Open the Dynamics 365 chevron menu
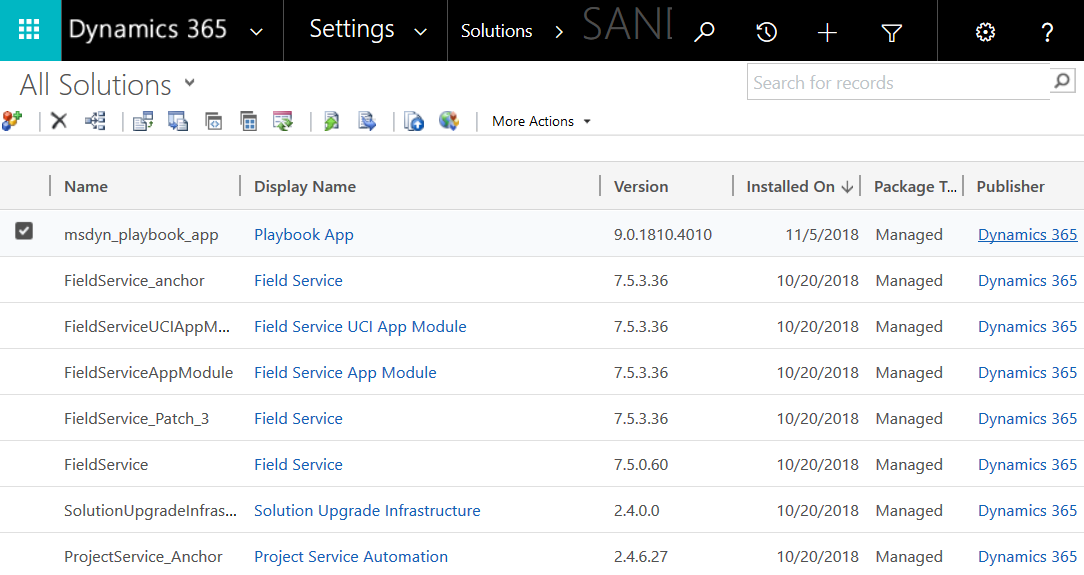 (256, 32)
